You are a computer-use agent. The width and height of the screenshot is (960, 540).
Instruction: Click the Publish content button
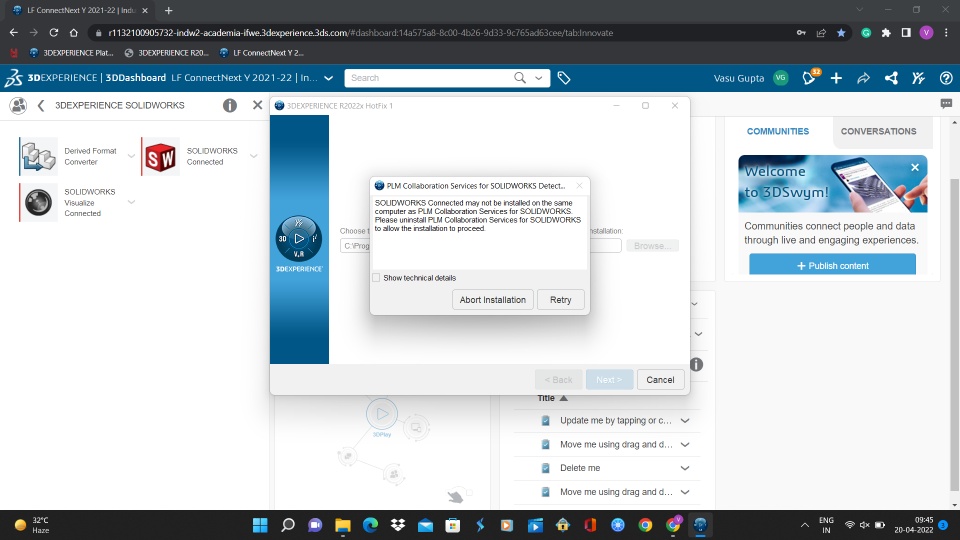click(x=832, y=266)
